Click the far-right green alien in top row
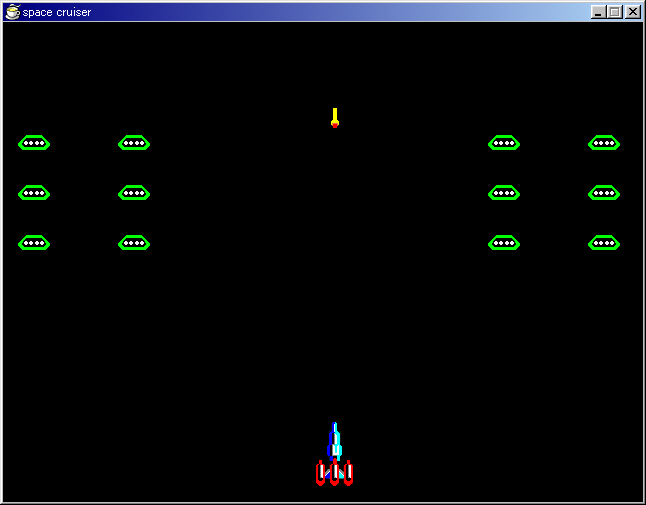Image resolution: width=646 pixels, height=505 pixels. pos(604,143)
